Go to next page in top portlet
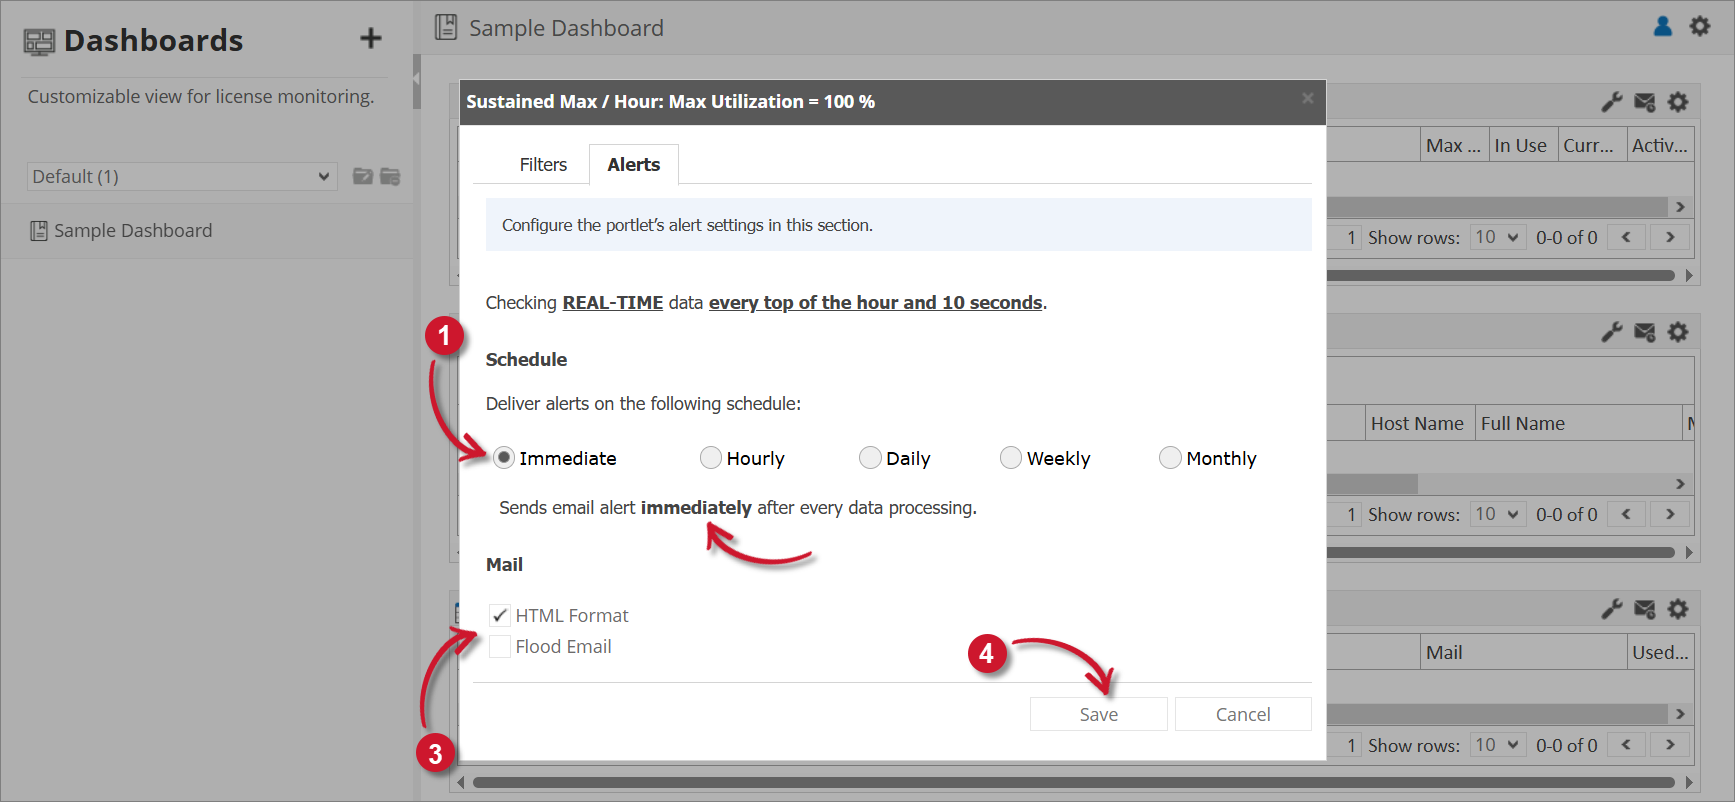The image size is (1735, 802). [x=1670, y=237]
